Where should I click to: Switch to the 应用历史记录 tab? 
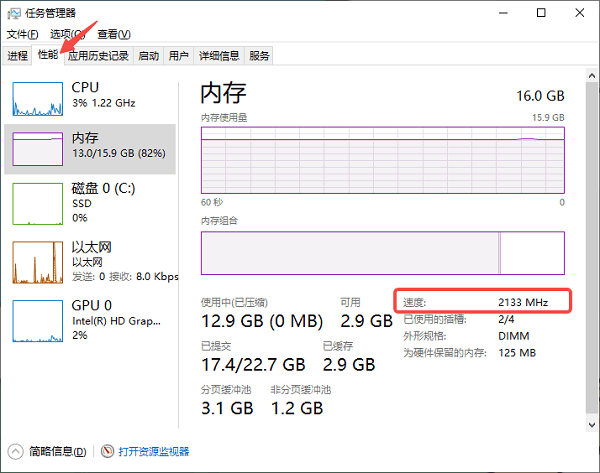point(98,56)
